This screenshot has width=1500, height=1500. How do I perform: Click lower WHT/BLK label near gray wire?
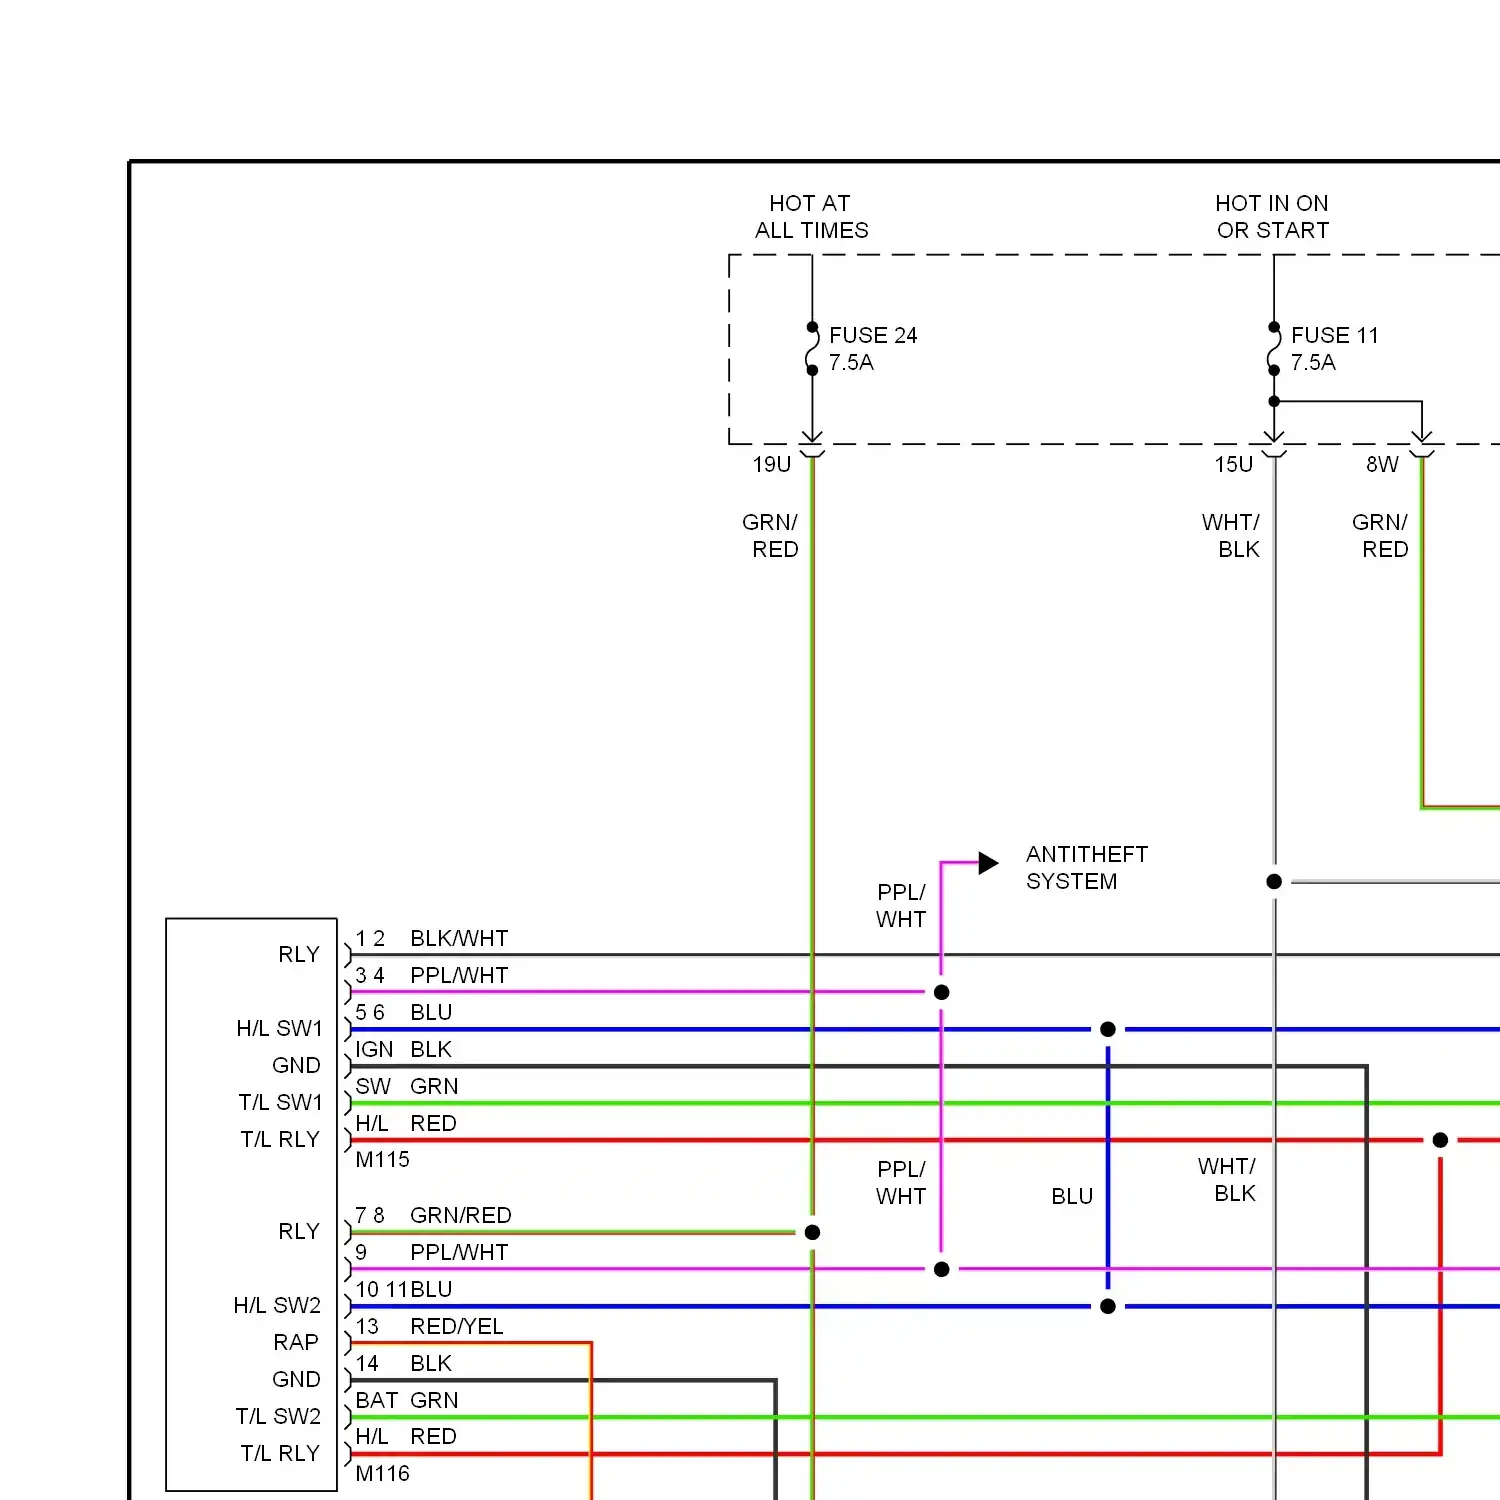(x=1227, y=1180)
